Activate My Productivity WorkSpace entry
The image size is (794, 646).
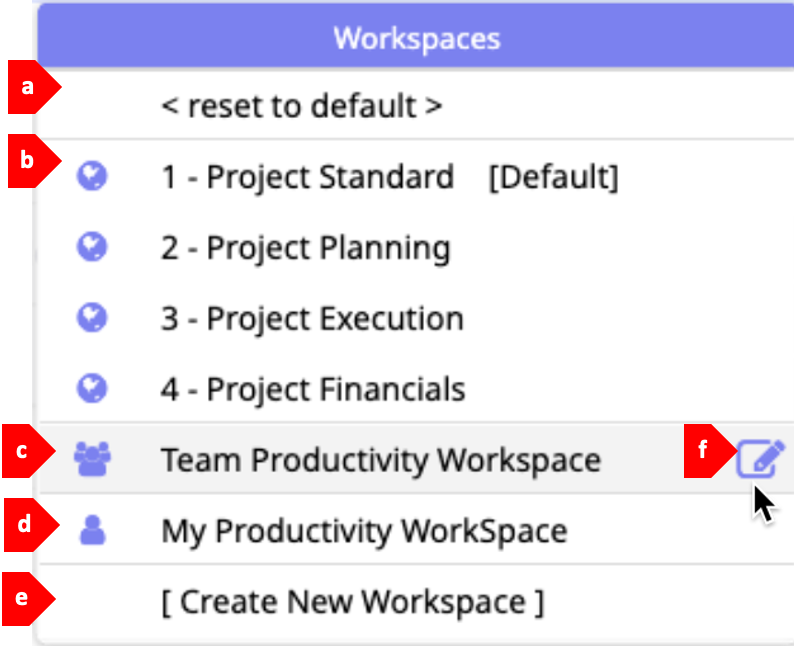coord(364,530)
